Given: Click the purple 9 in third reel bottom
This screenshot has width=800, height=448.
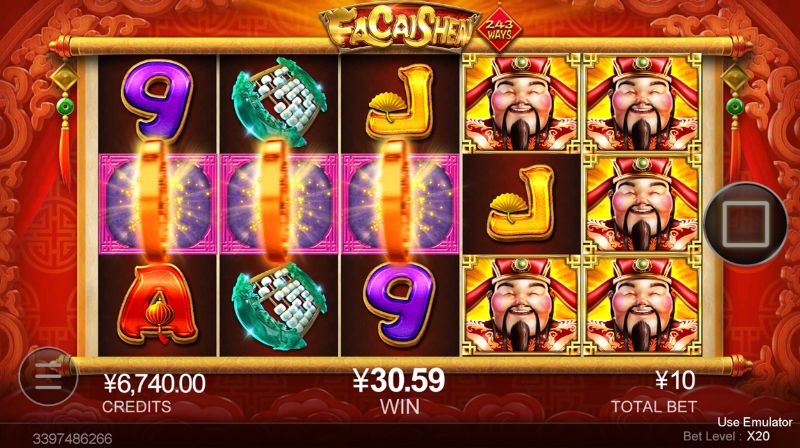Looking at the screenshot, I should [399, 305].
